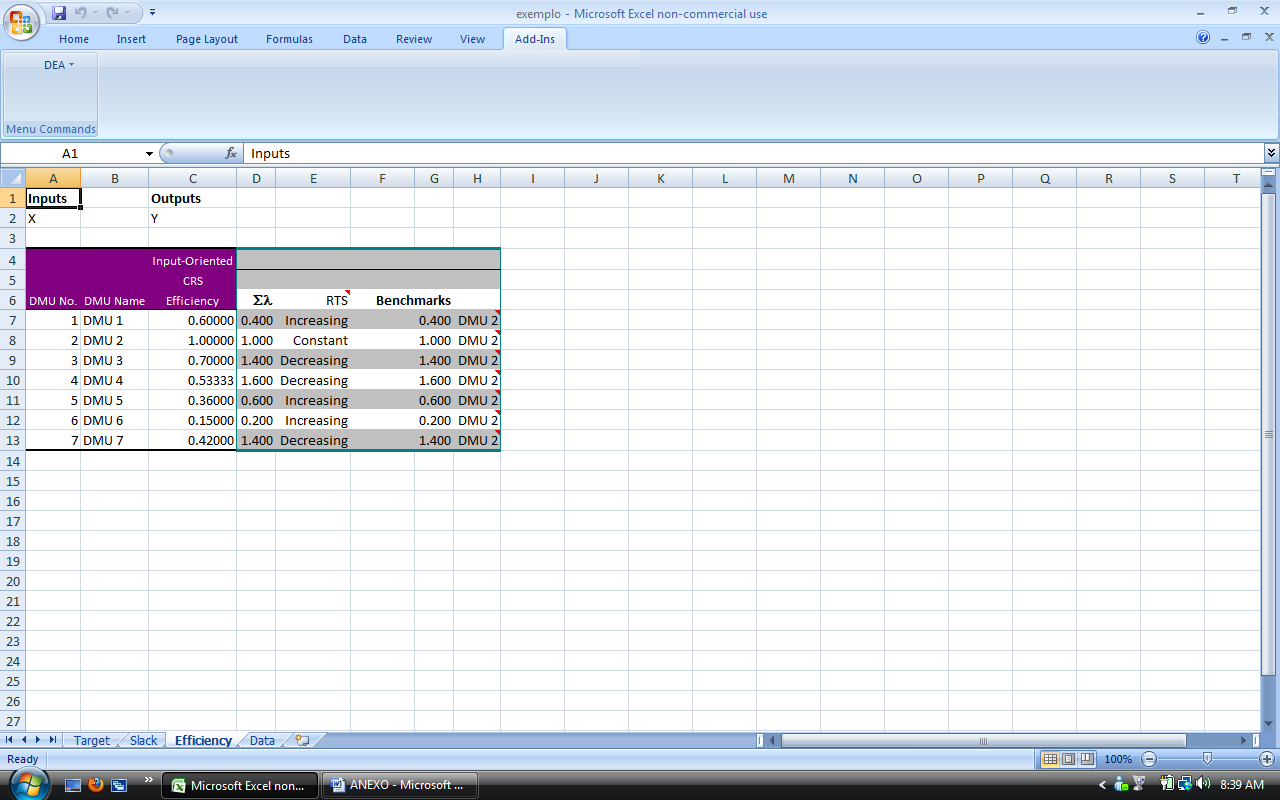Image resolution: width=1280 pixels, height=800 pixels.
Task: Switch to Page Break Preview in status bar
Action: pos(1087,759)
